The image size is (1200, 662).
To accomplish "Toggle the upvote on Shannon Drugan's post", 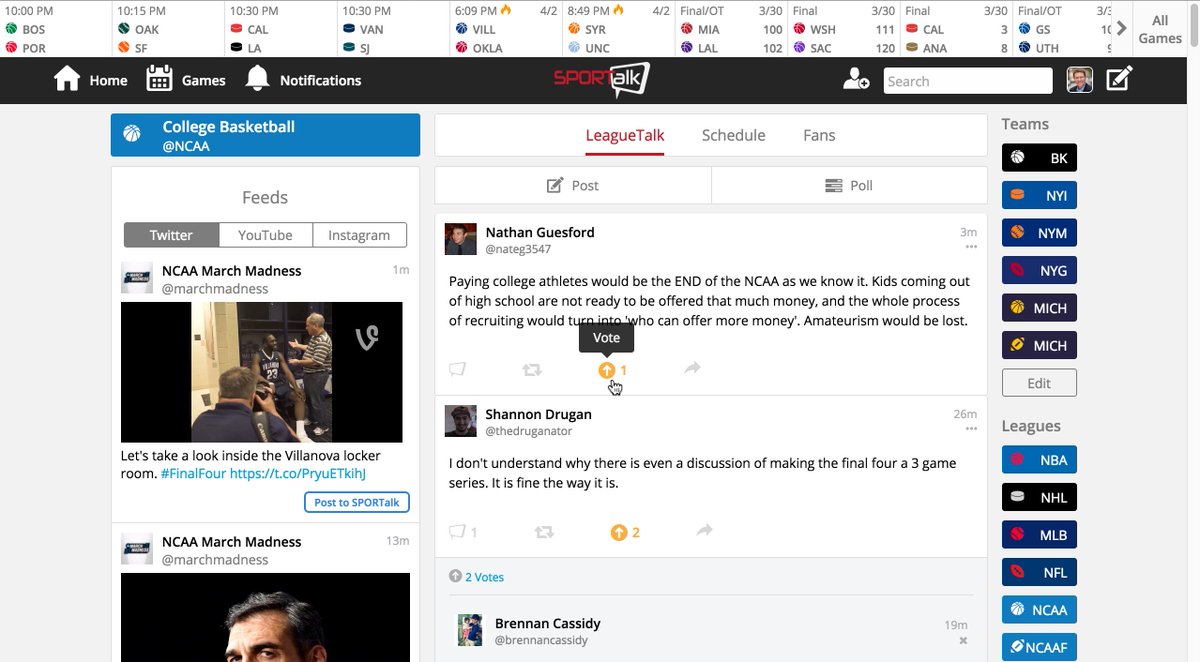I will 619,531.
